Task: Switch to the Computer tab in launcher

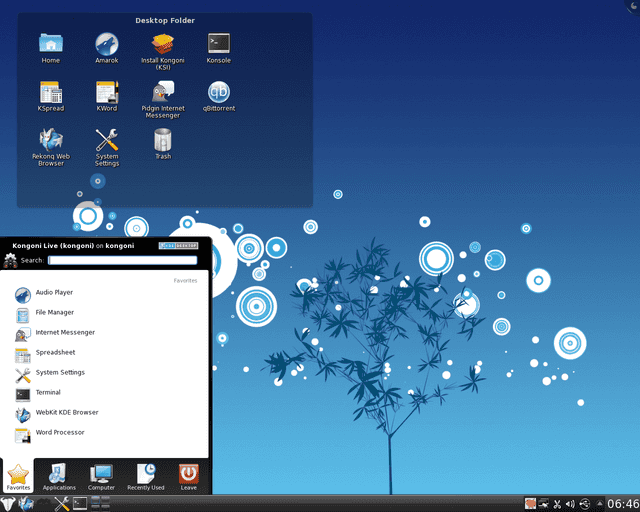Action: click(x=101, y=476)
